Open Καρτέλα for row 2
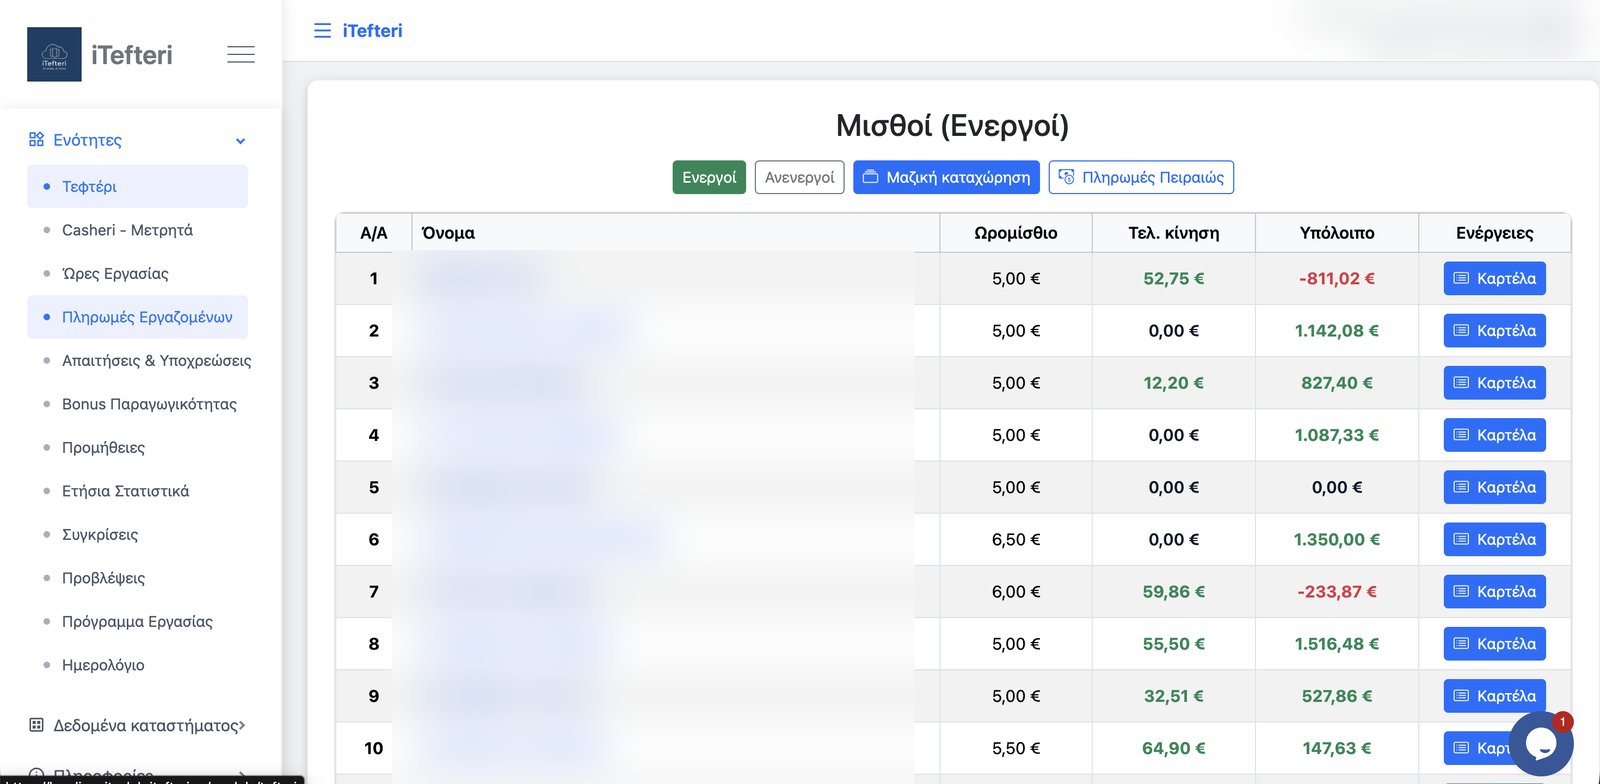The height and width of the screenshot is (784, 1600). tap(1494, 330)
